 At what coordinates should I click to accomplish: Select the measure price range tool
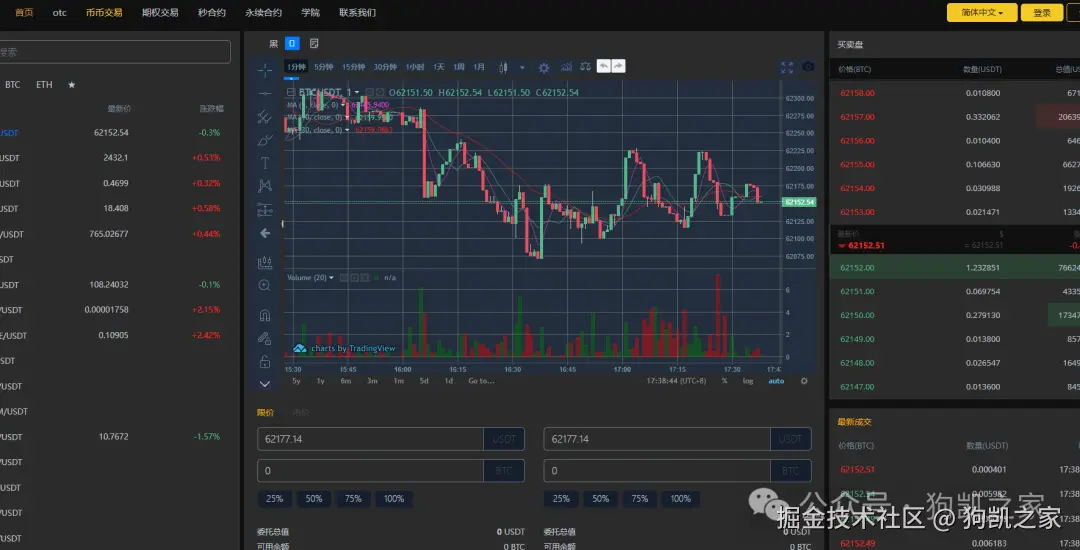[264, 262]
